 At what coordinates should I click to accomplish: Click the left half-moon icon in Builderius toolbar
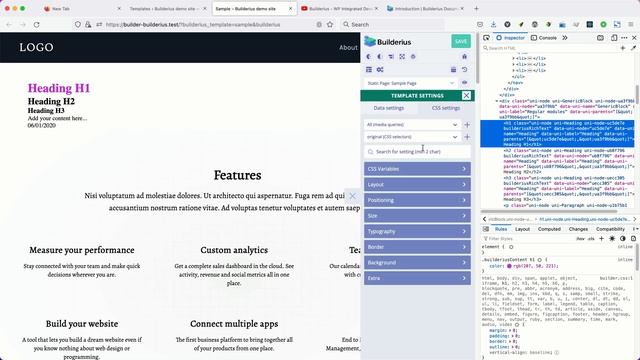369,57
